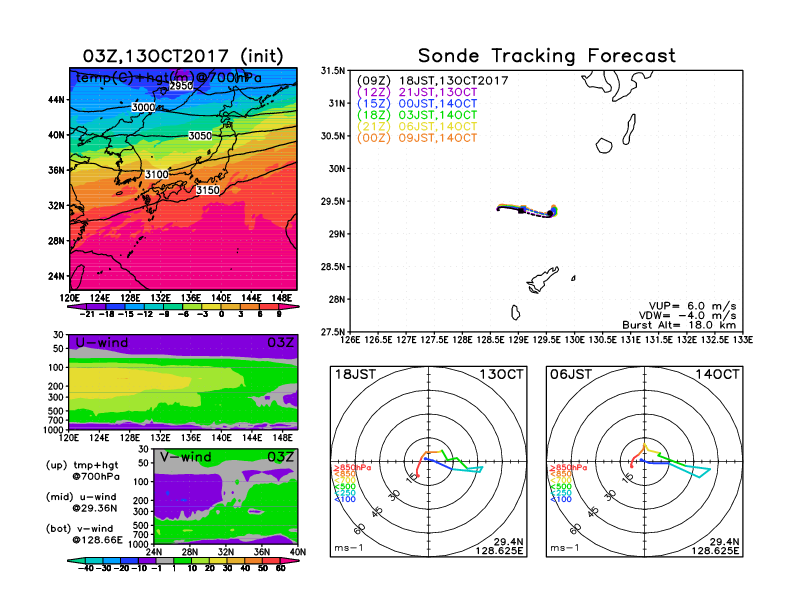The height and width of the screenshot is (612, 792).
Task: Select orange legend entry '(00Z) 09JST,14OCT'
Action: [417, 138]
